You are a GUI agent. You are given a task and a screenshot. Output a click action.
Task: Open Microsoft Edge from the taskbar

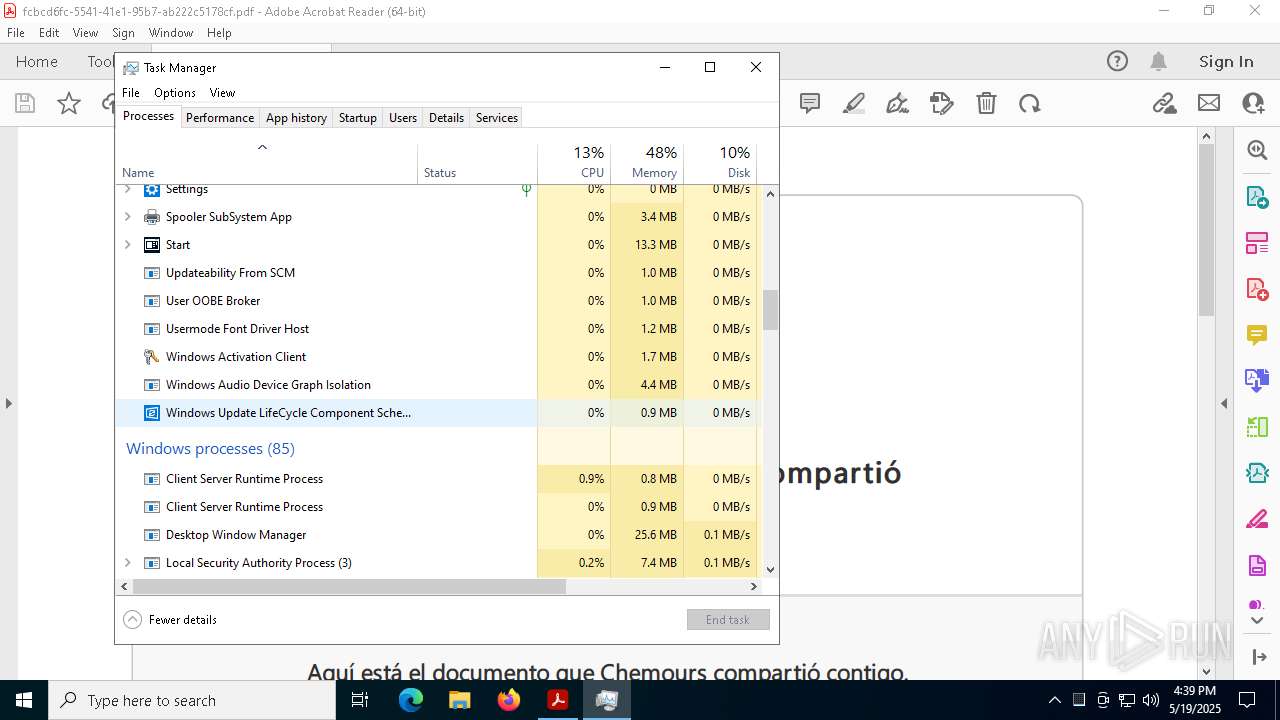tap(411, 700)
